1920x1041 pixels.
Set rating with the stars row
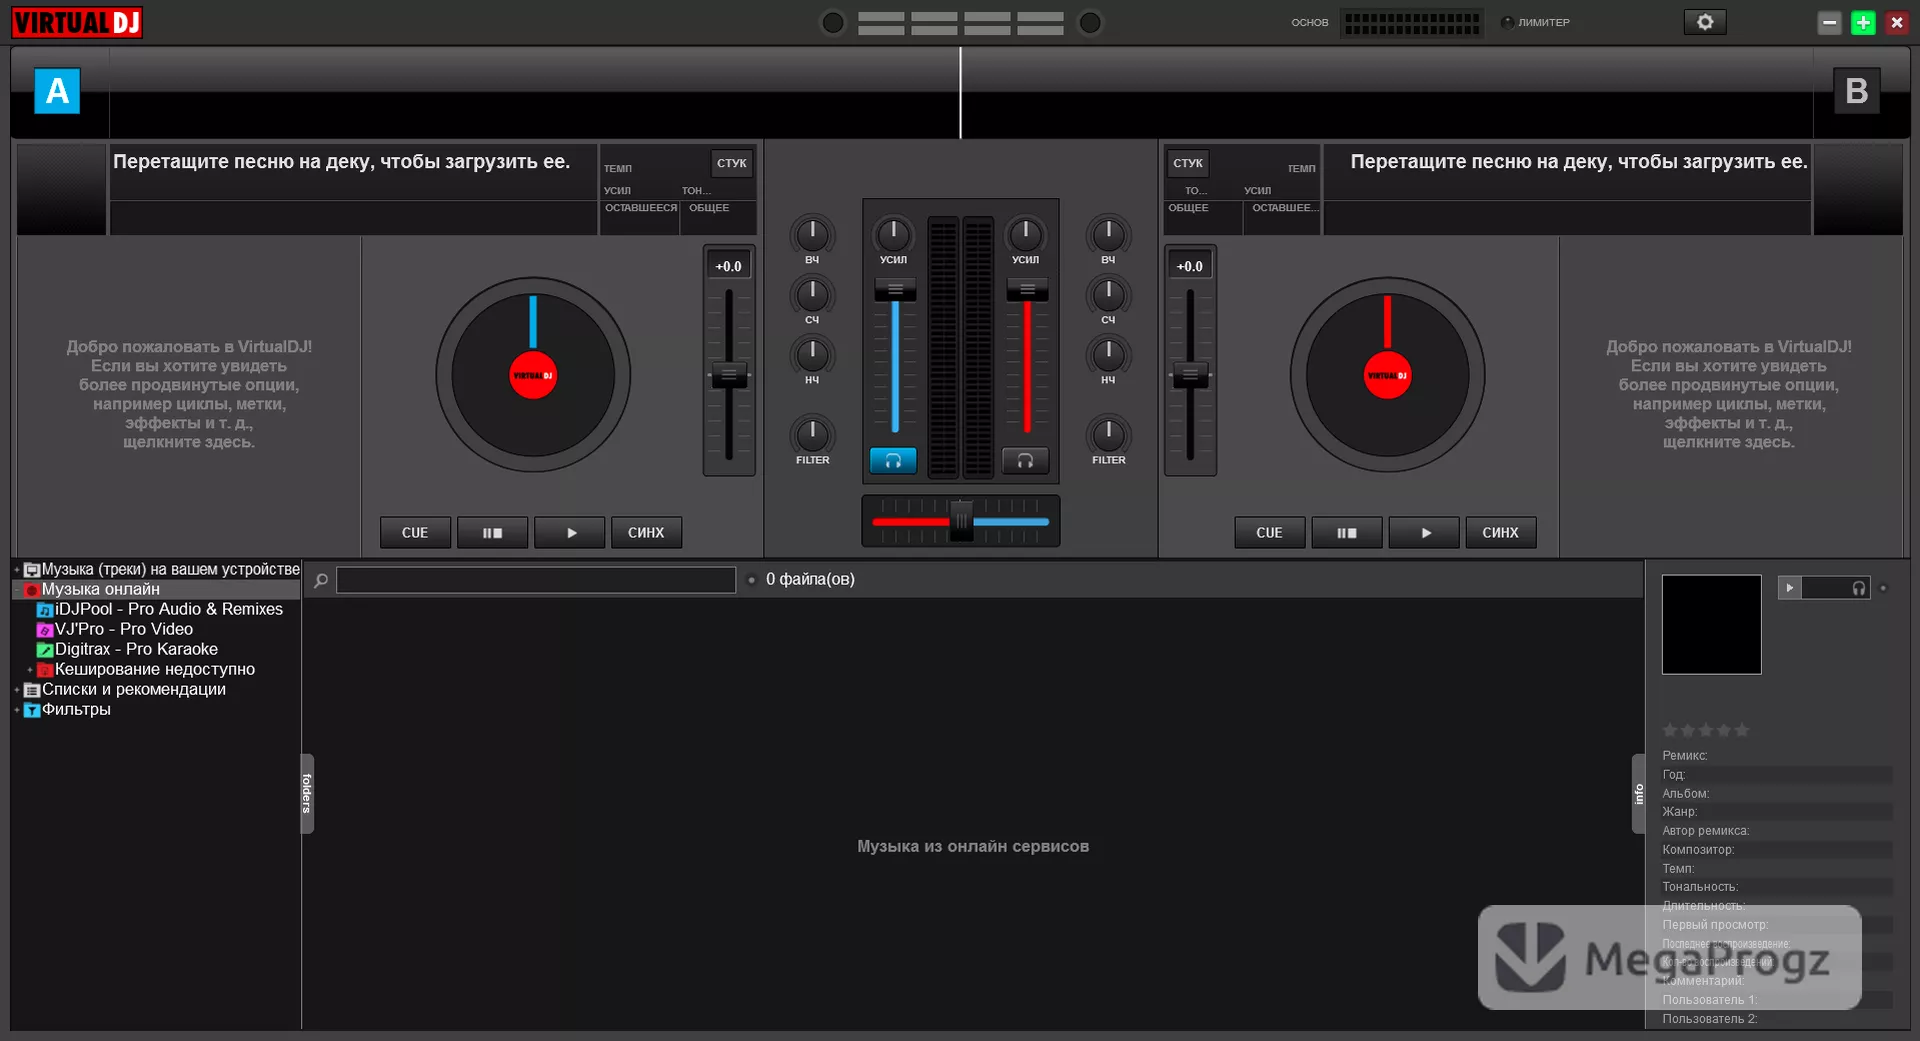tap(1705, 730)
